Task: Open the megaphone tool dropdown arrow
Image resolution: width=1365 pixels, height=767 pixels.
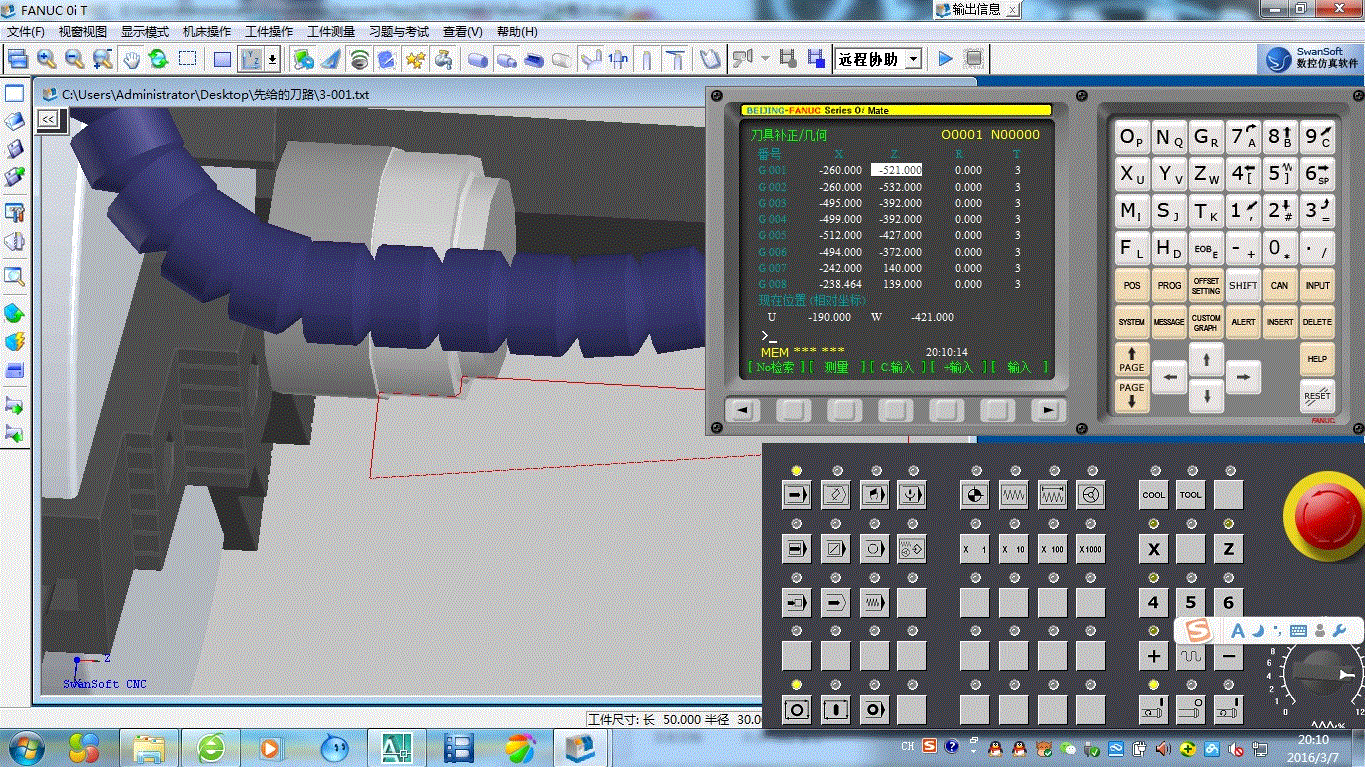Action: pos(766,59)
